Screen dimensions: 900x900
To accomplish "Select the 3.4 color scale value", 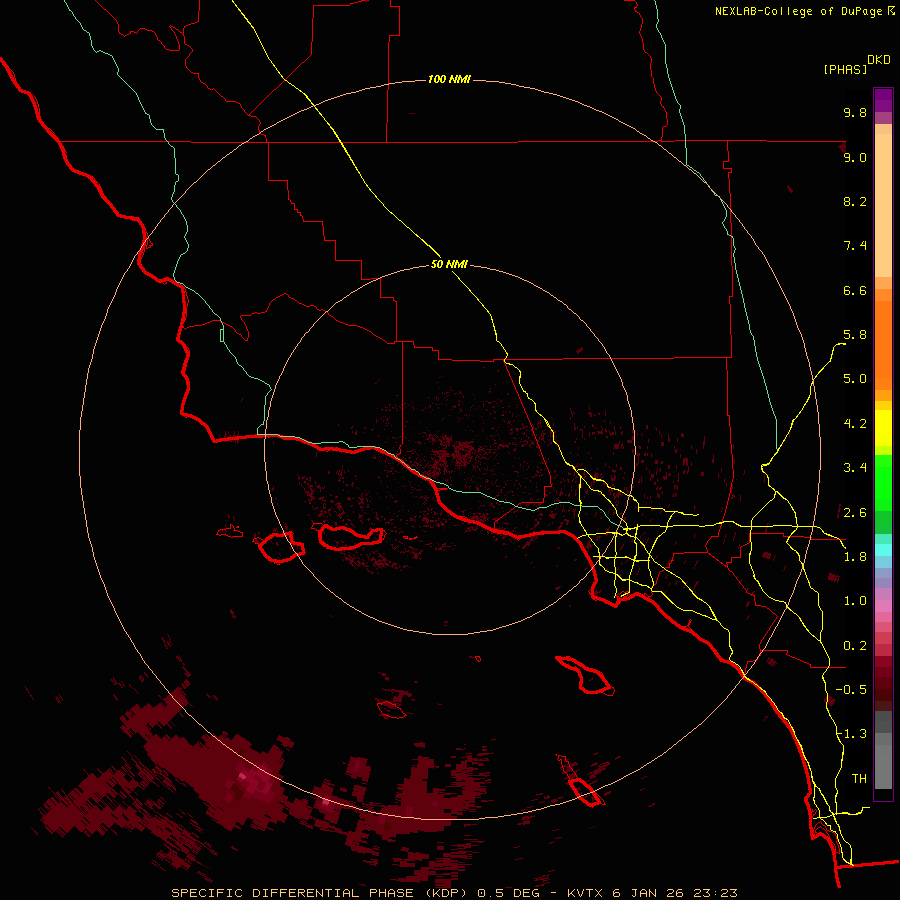I will (855, 468).
